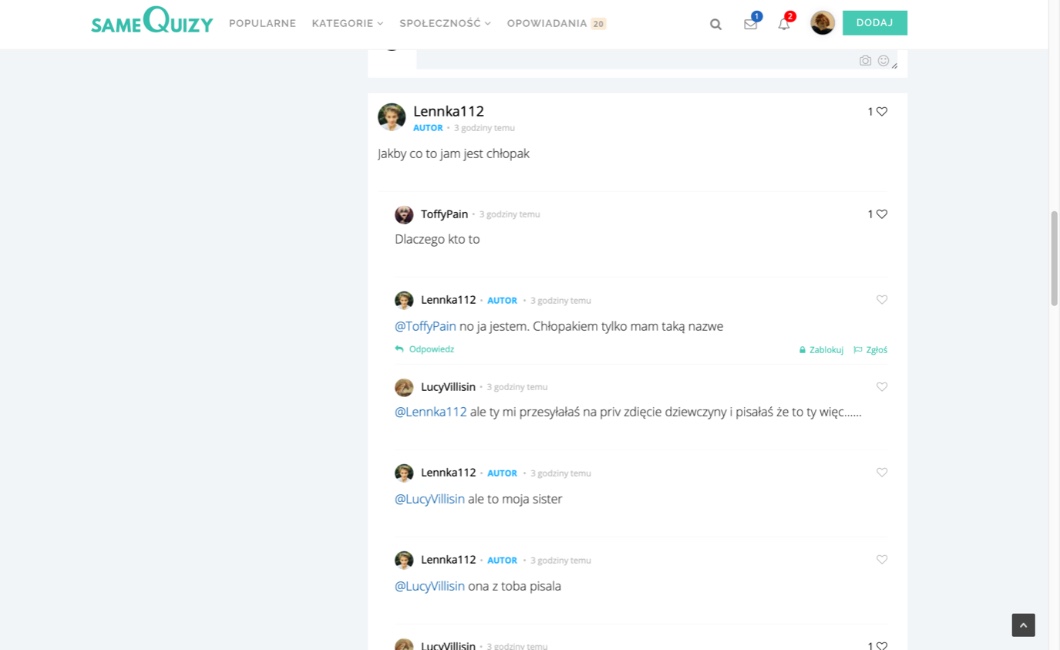Open messages envelope icon in header
This screenshot has width=1060, height=650.
750,24
